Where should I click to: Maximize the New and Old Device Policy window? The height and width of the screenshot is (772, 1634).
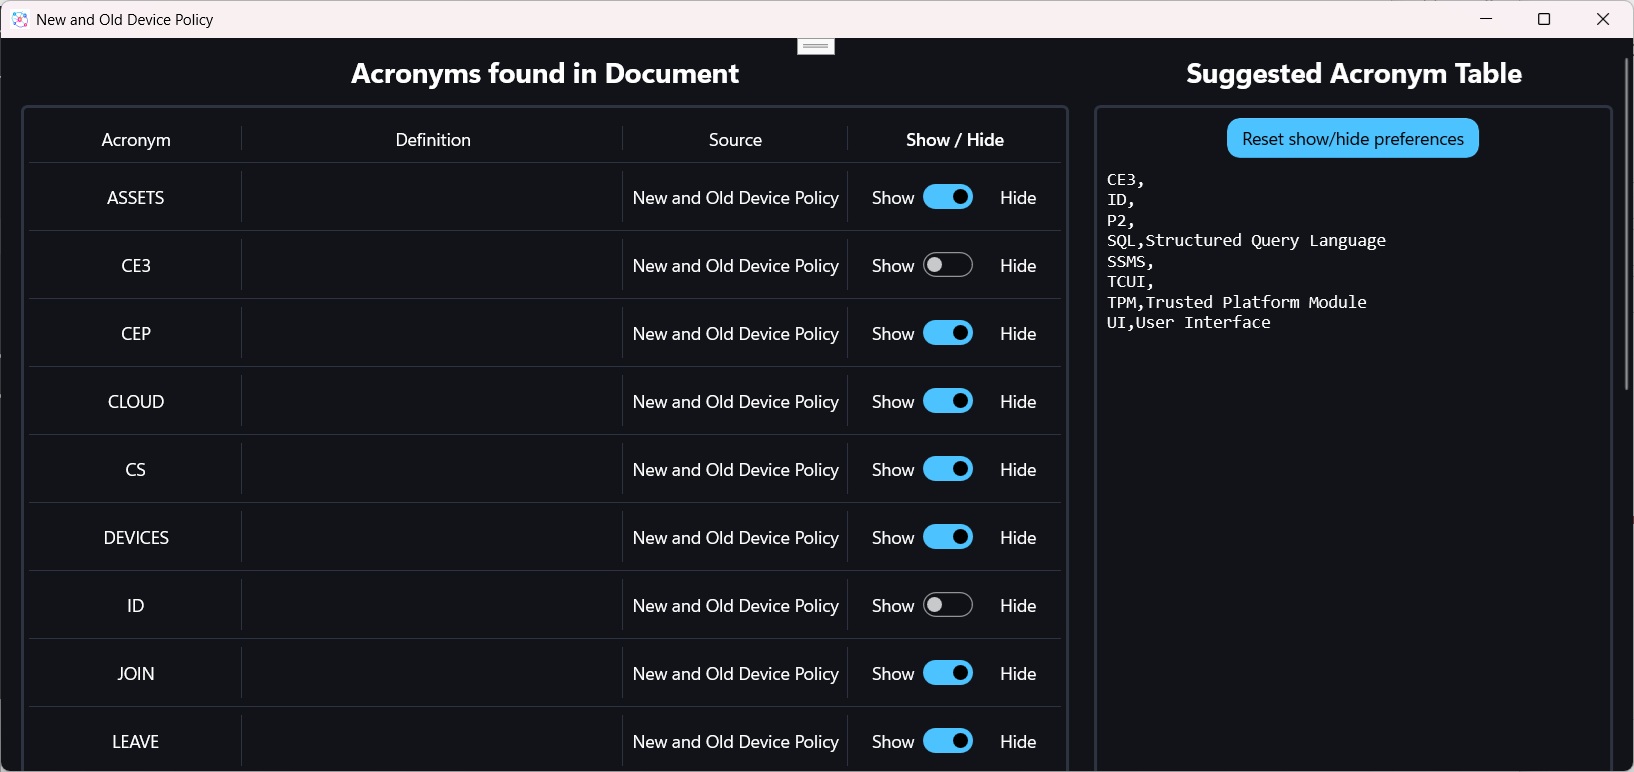1544,19
